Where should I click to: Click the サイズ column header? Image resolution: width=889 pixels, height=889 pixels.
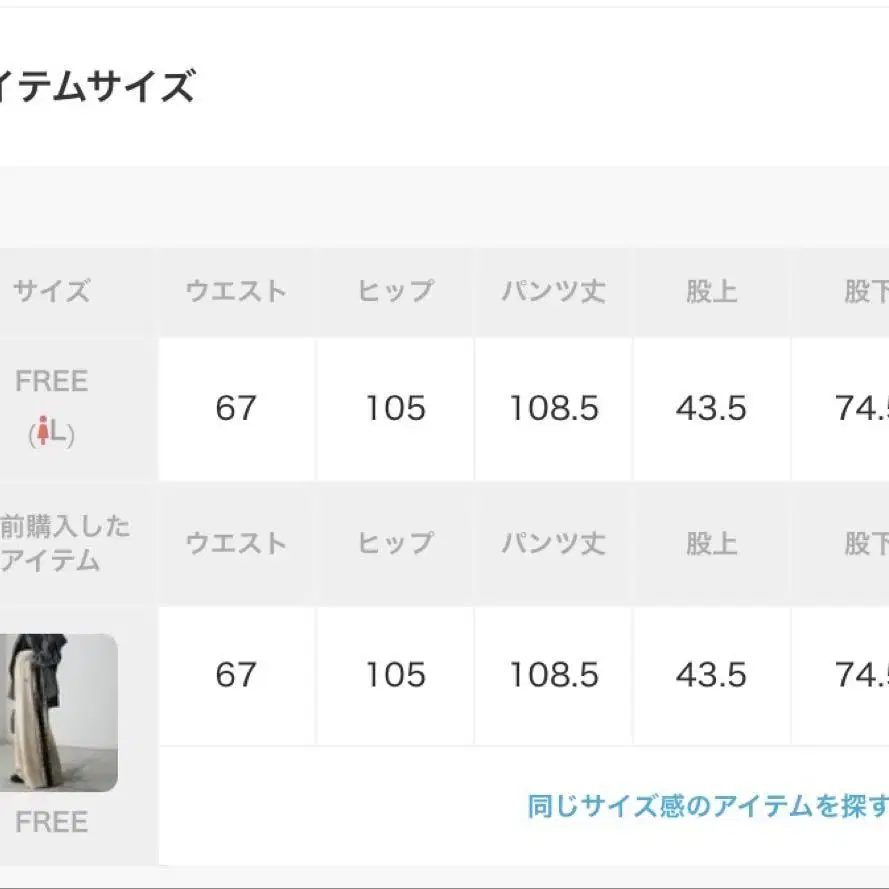pos(52,291)
